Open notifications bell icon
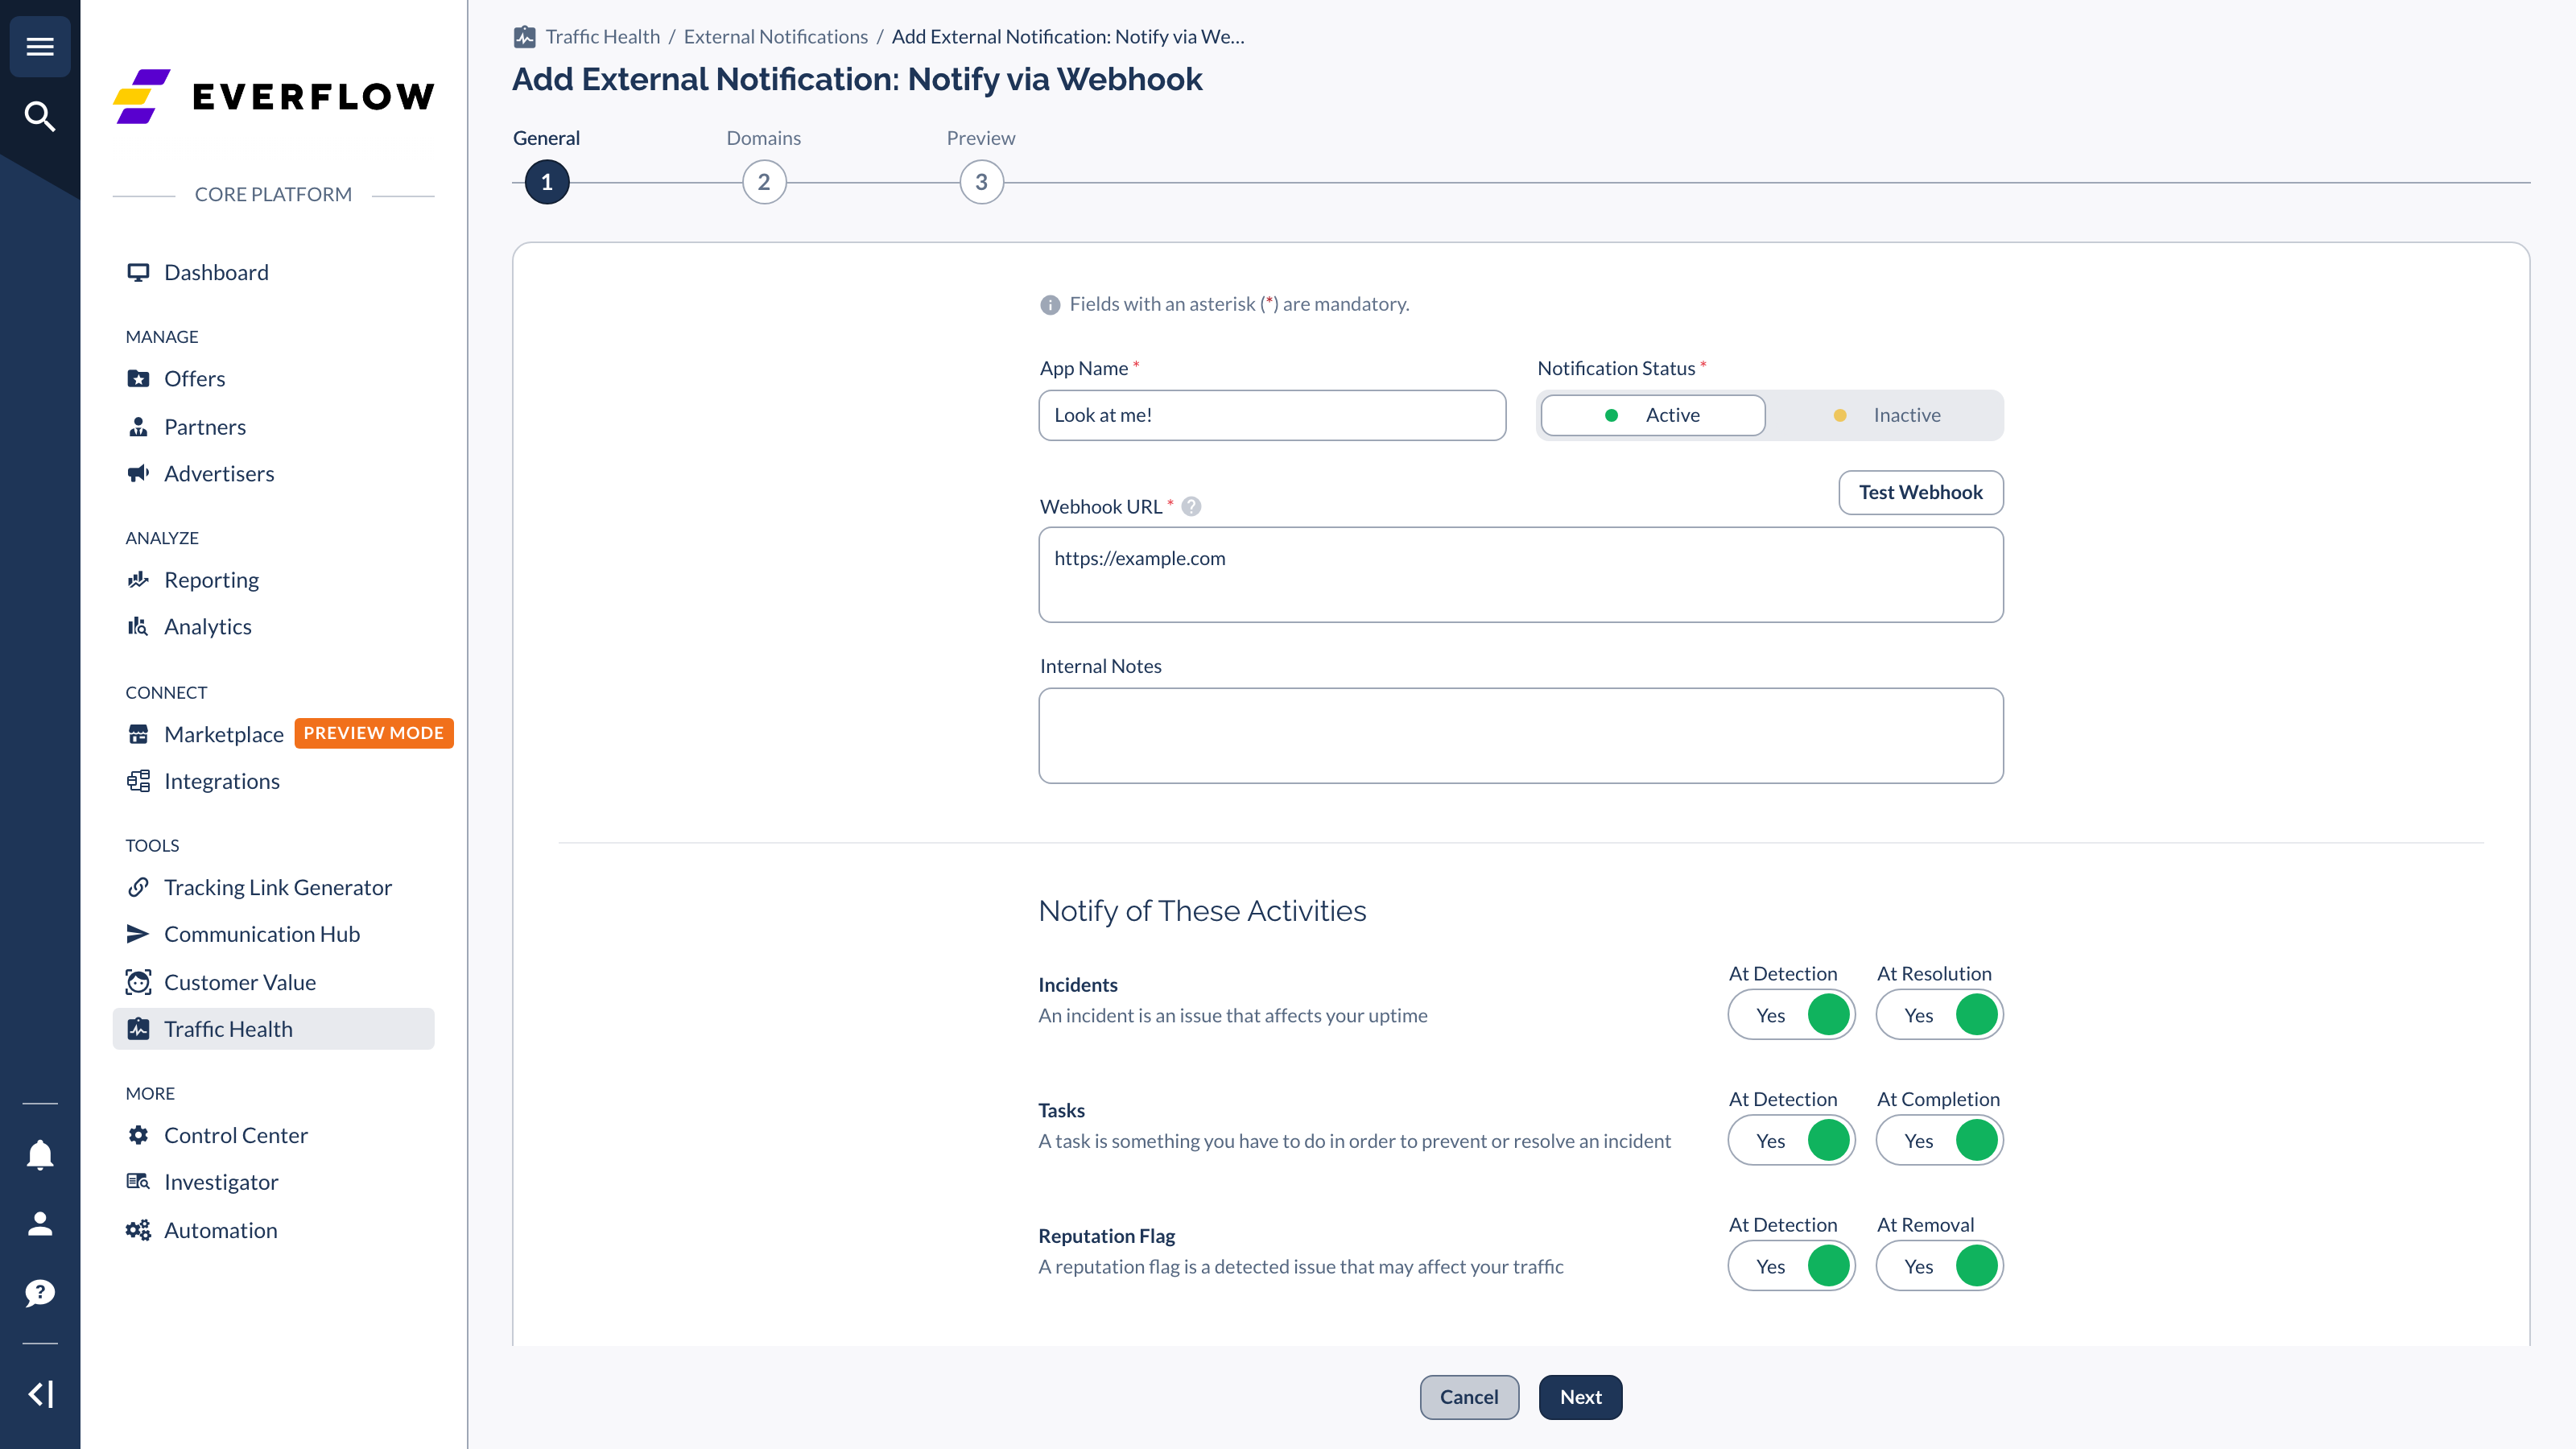The width and height of the screenshot is (2576, 1449). [x=40, y=1155]
